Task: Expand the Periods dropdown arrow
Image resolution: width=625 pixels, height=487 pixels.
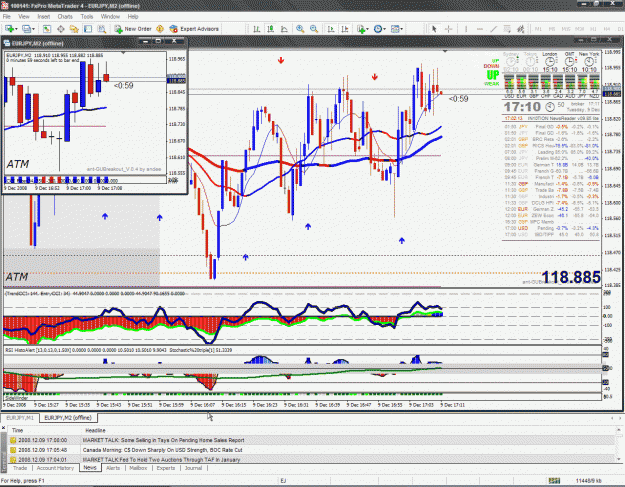Action: pyautogui.click(x=385, y=29)
